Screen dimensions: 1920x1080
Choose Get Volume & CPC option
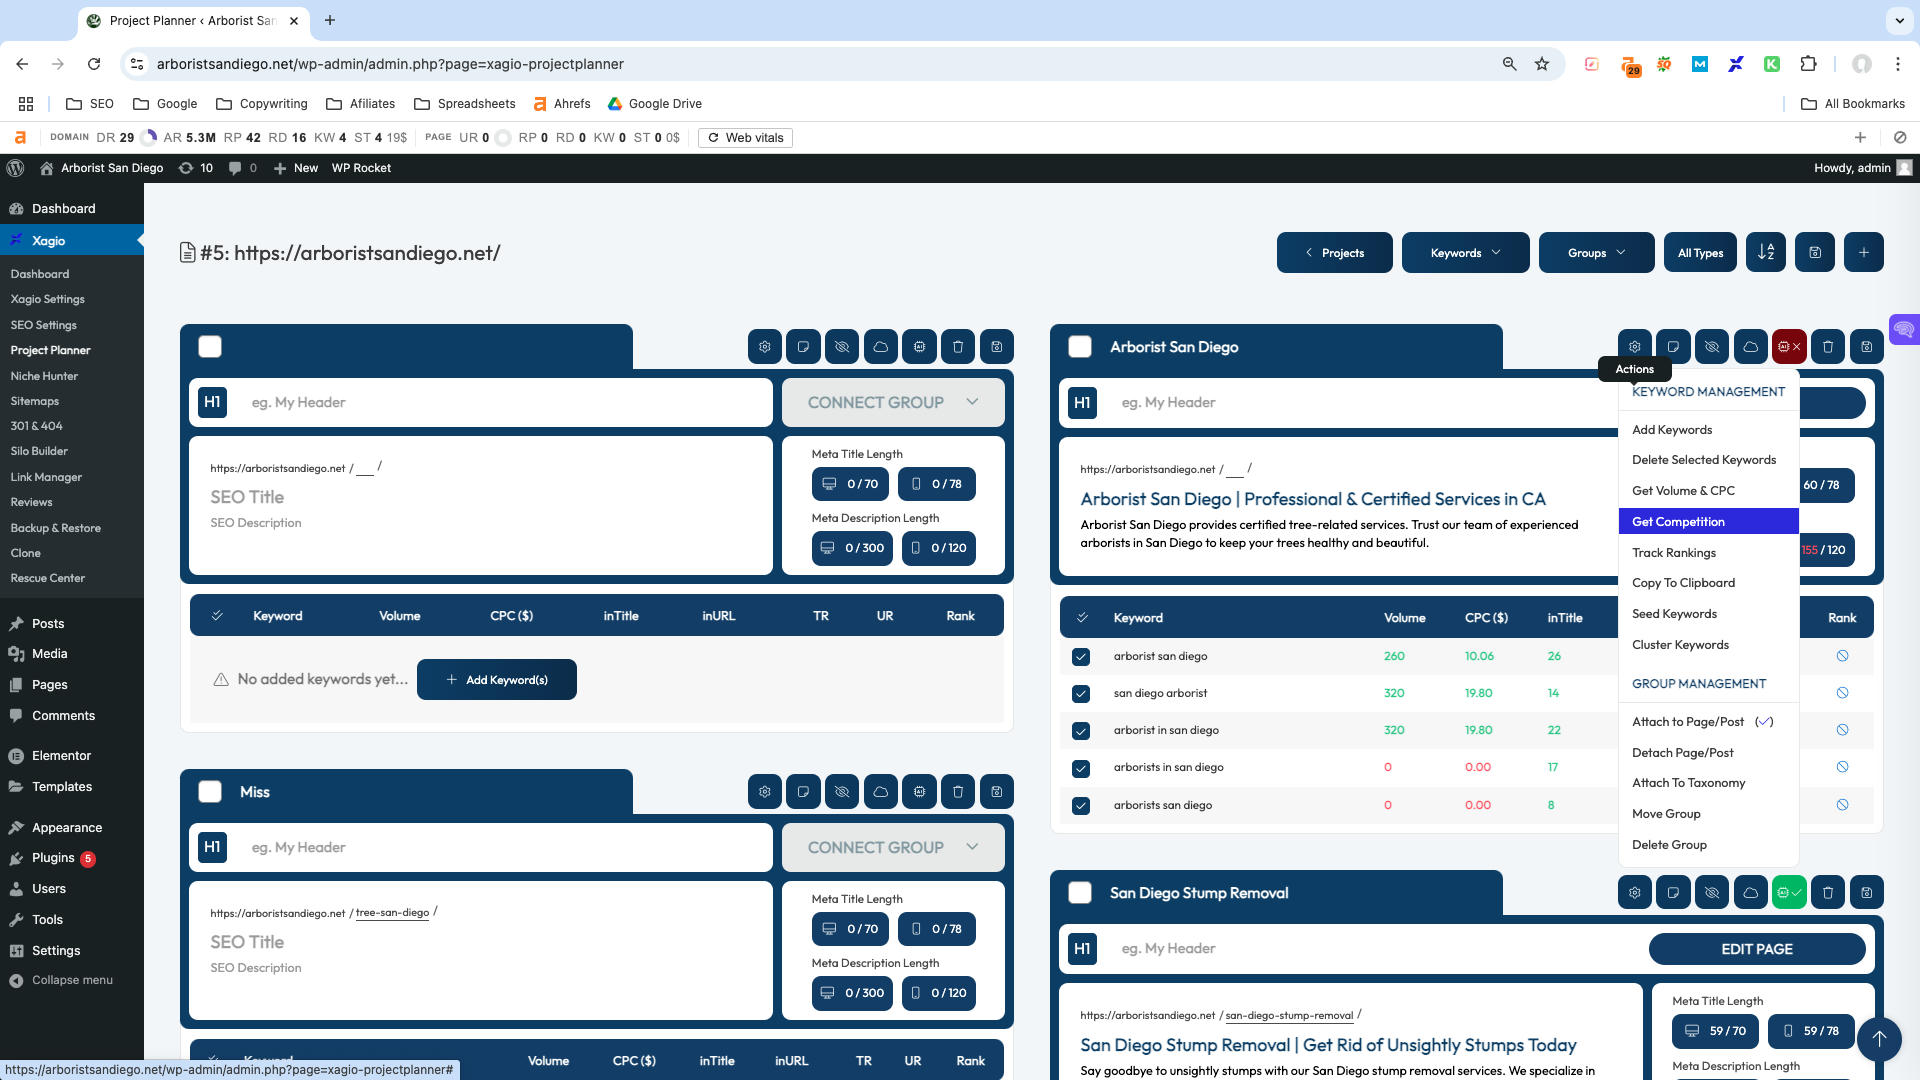(x=1708, y=490)
